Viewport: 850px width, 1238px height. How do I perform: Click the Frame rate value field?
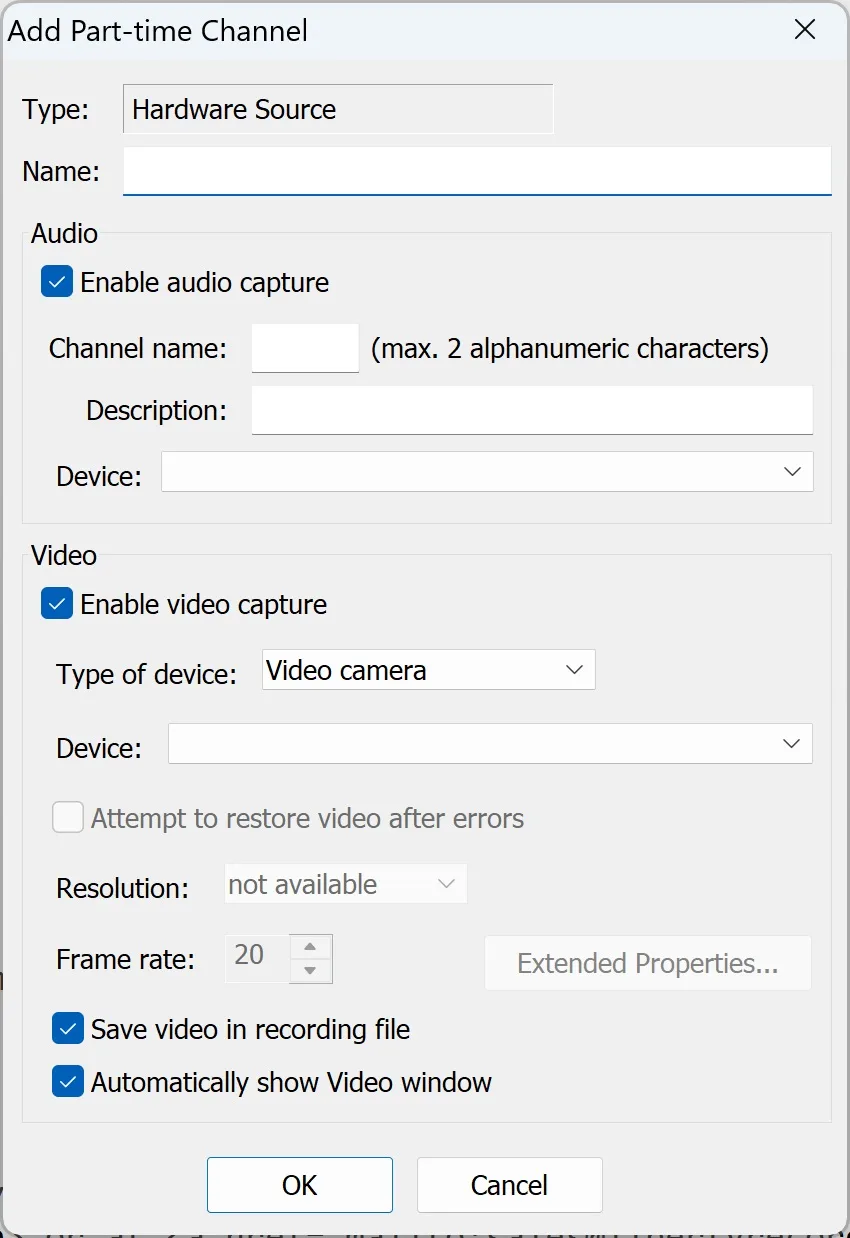[x=258, y=958]
